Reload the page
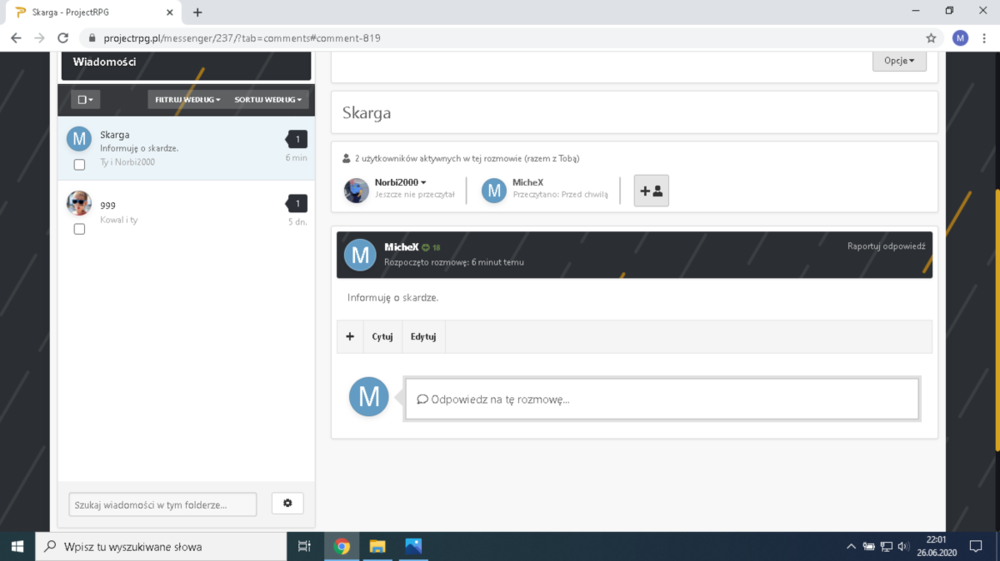This screenshot has height=561, width=1000. [63, 38]
